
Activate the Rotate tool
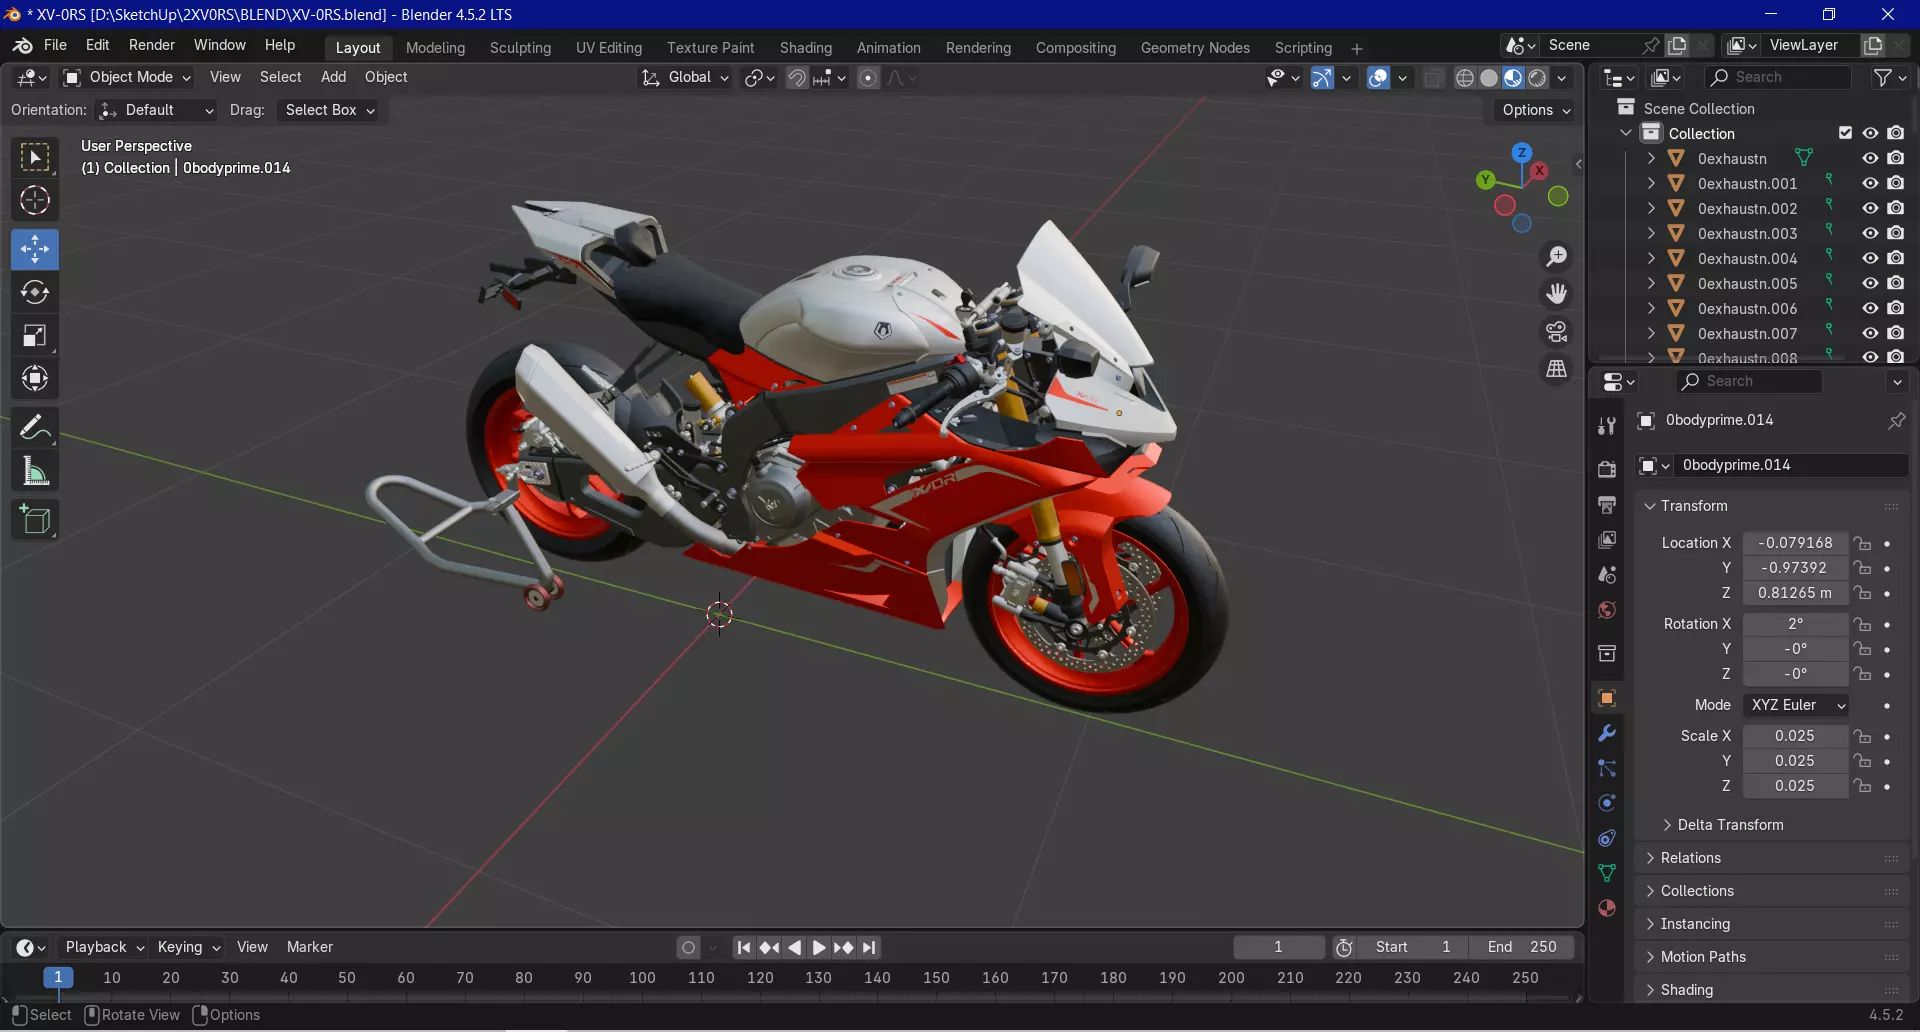[35, 292]
